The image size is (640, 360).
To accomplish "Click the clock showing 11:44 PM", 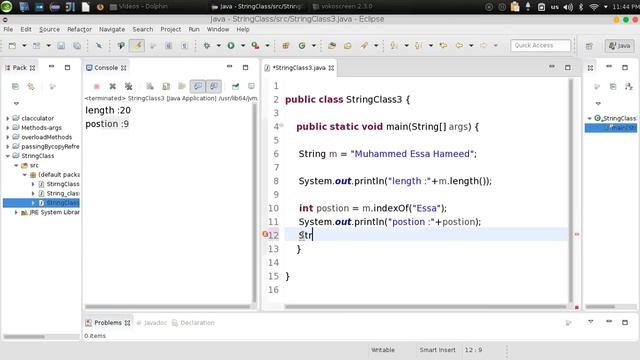I will coord(625,7).
